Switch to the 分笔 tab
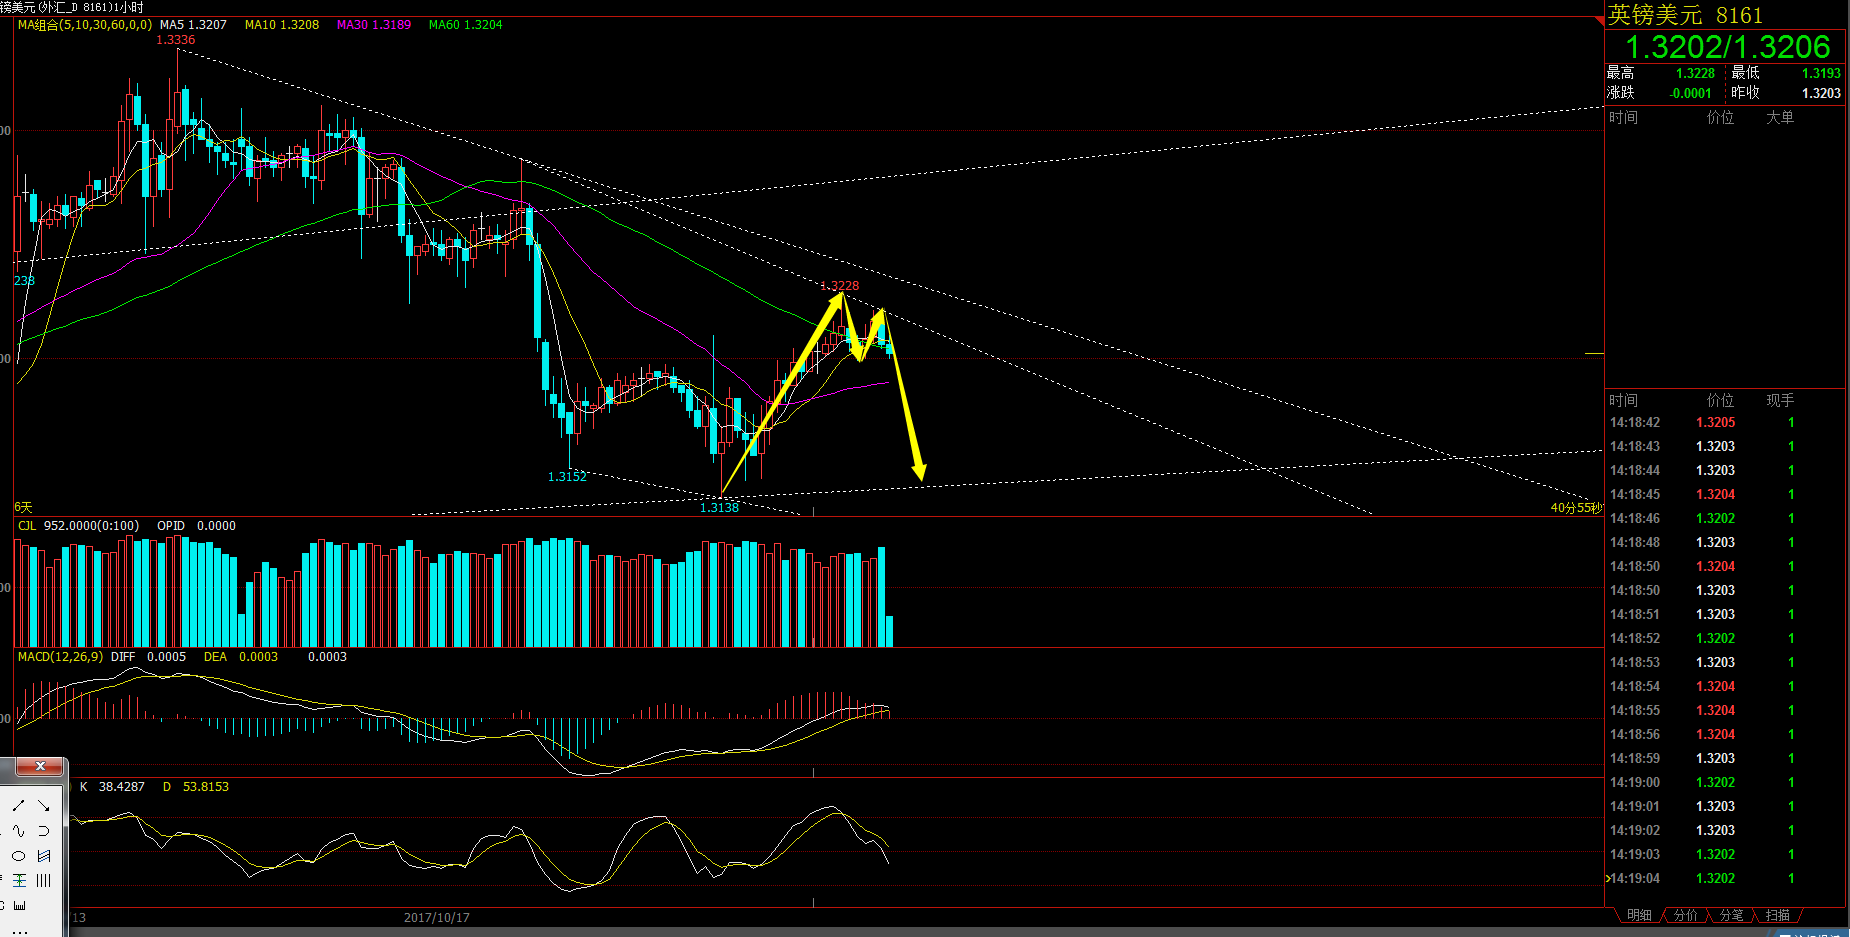Viewport: 1850px width, 937px height. tap(1731, 915)
